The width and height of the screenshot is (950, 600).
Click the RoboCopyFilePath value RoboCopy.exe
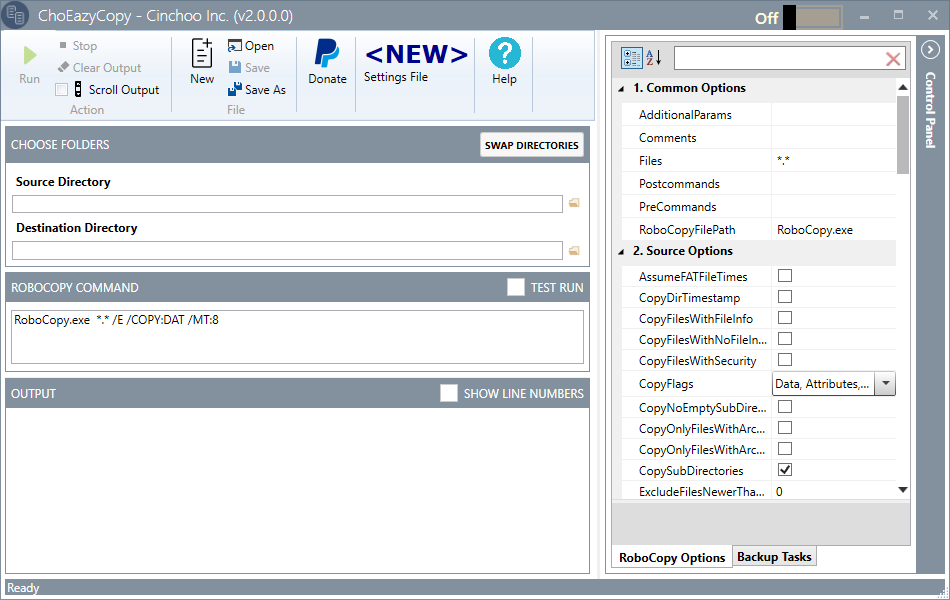coord(814,230)
